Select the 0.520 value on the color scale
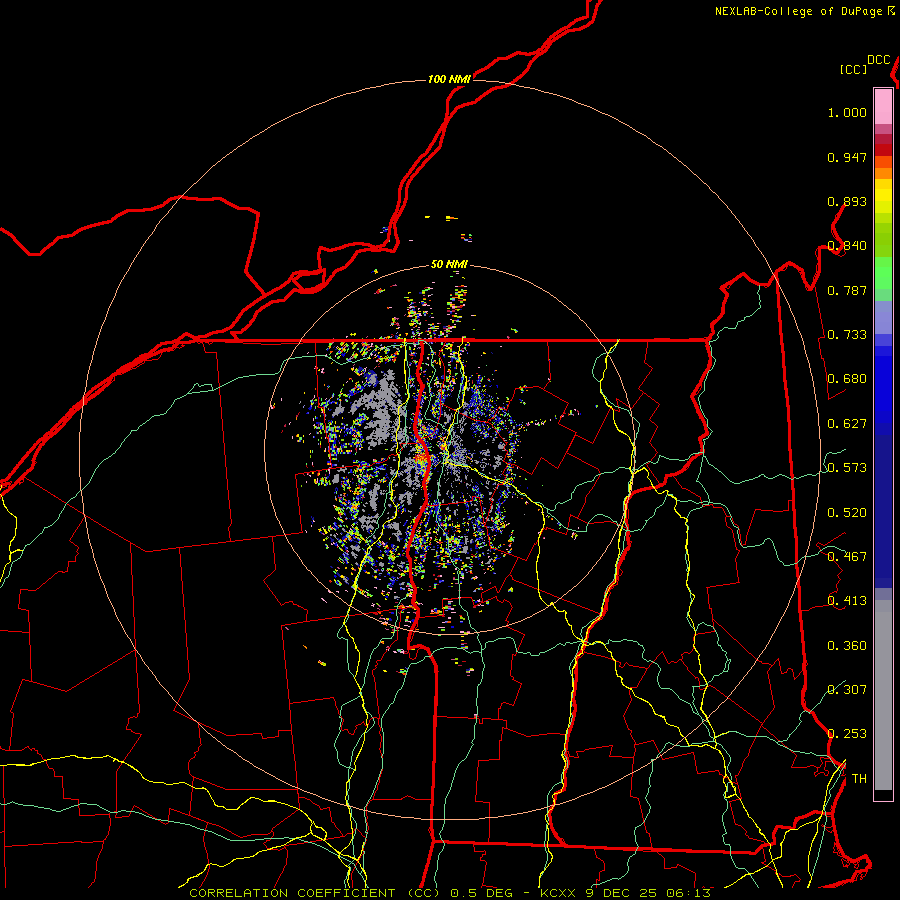This screenshot has height=900, width=900. 847,513
